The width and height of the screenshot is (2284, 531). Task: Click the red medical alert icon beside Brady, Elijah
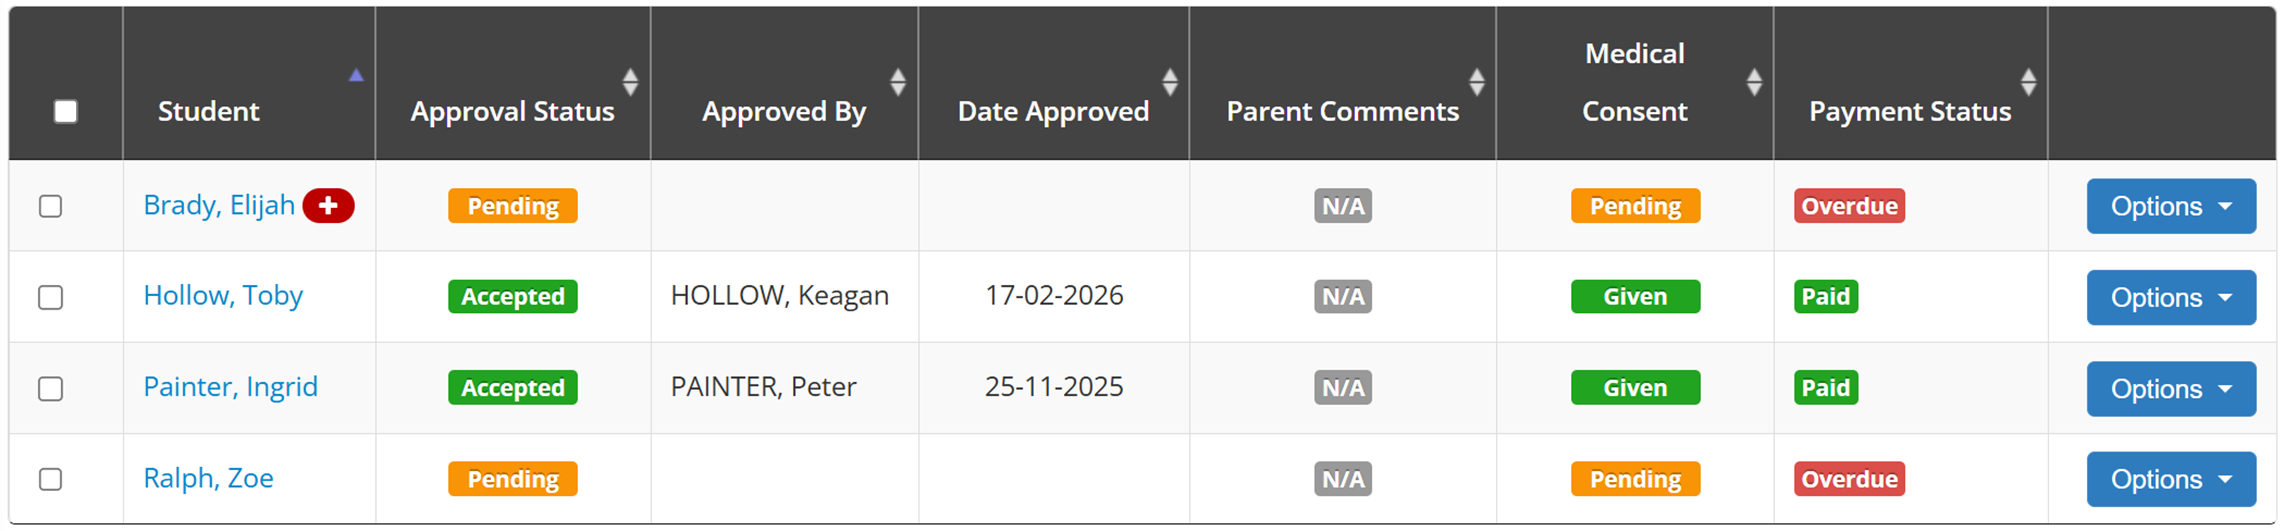pos(328,206)
